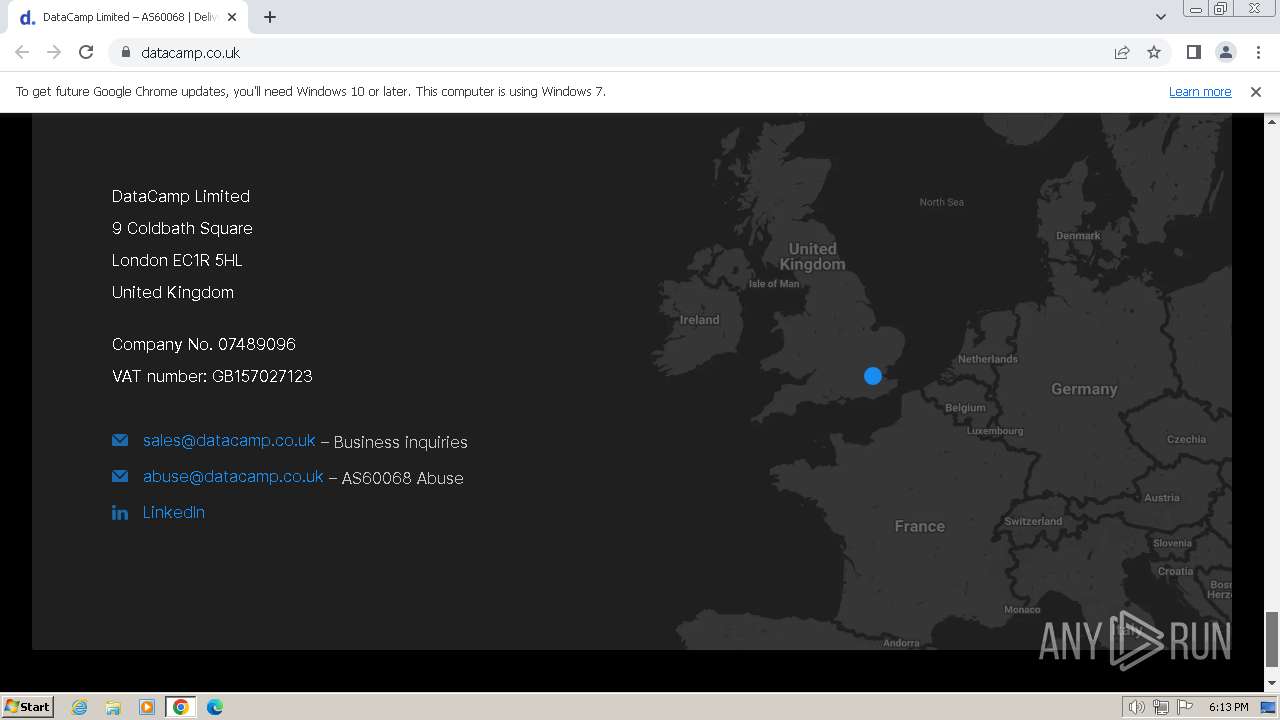
Task: Open the media player taskbar icon
Action: tap(147, 707)
